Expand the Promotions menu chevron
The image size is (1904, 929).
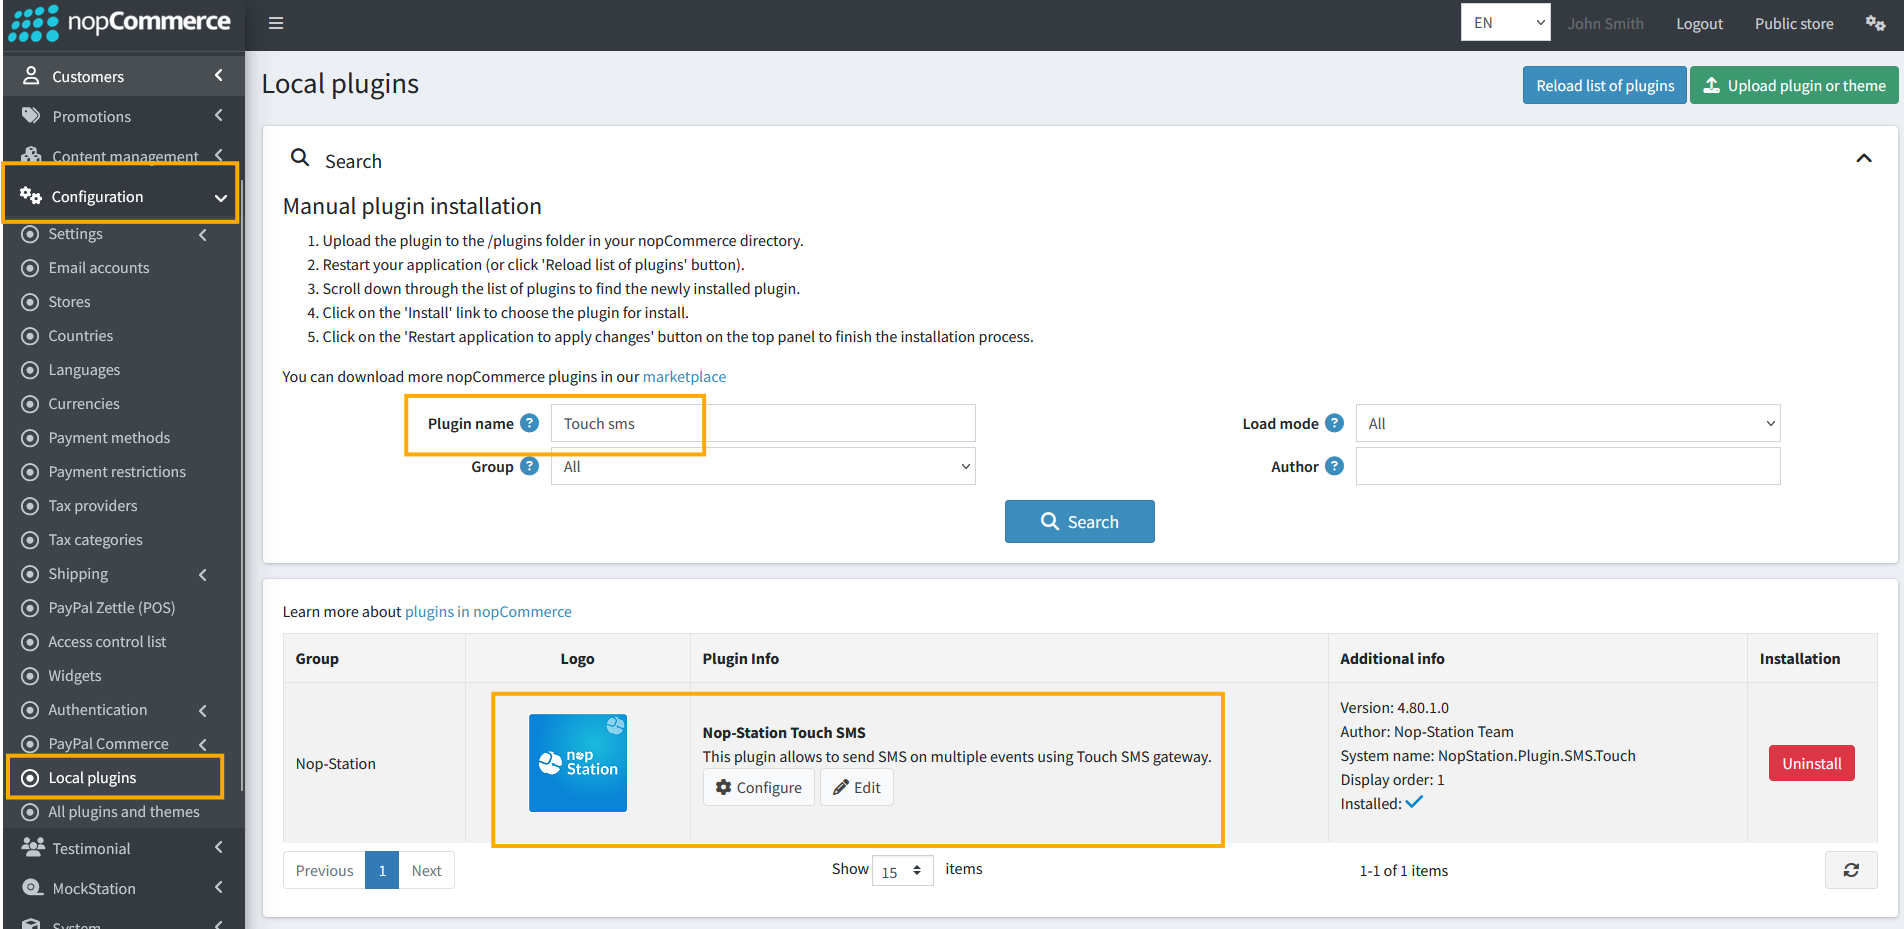coord(219,116)
